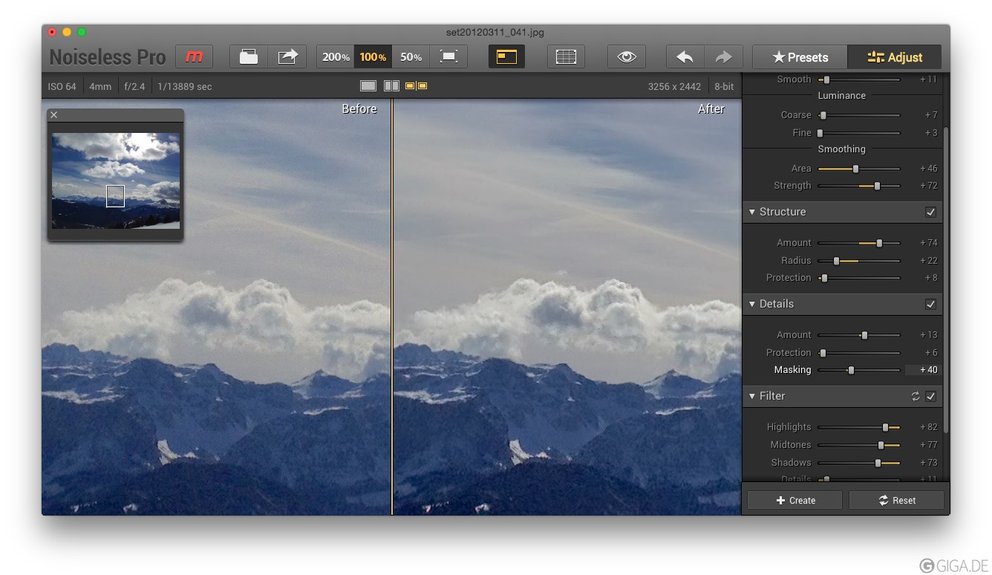Disable the Filter checkbox
Screen dimensions: 992x575
click(930, 396)
